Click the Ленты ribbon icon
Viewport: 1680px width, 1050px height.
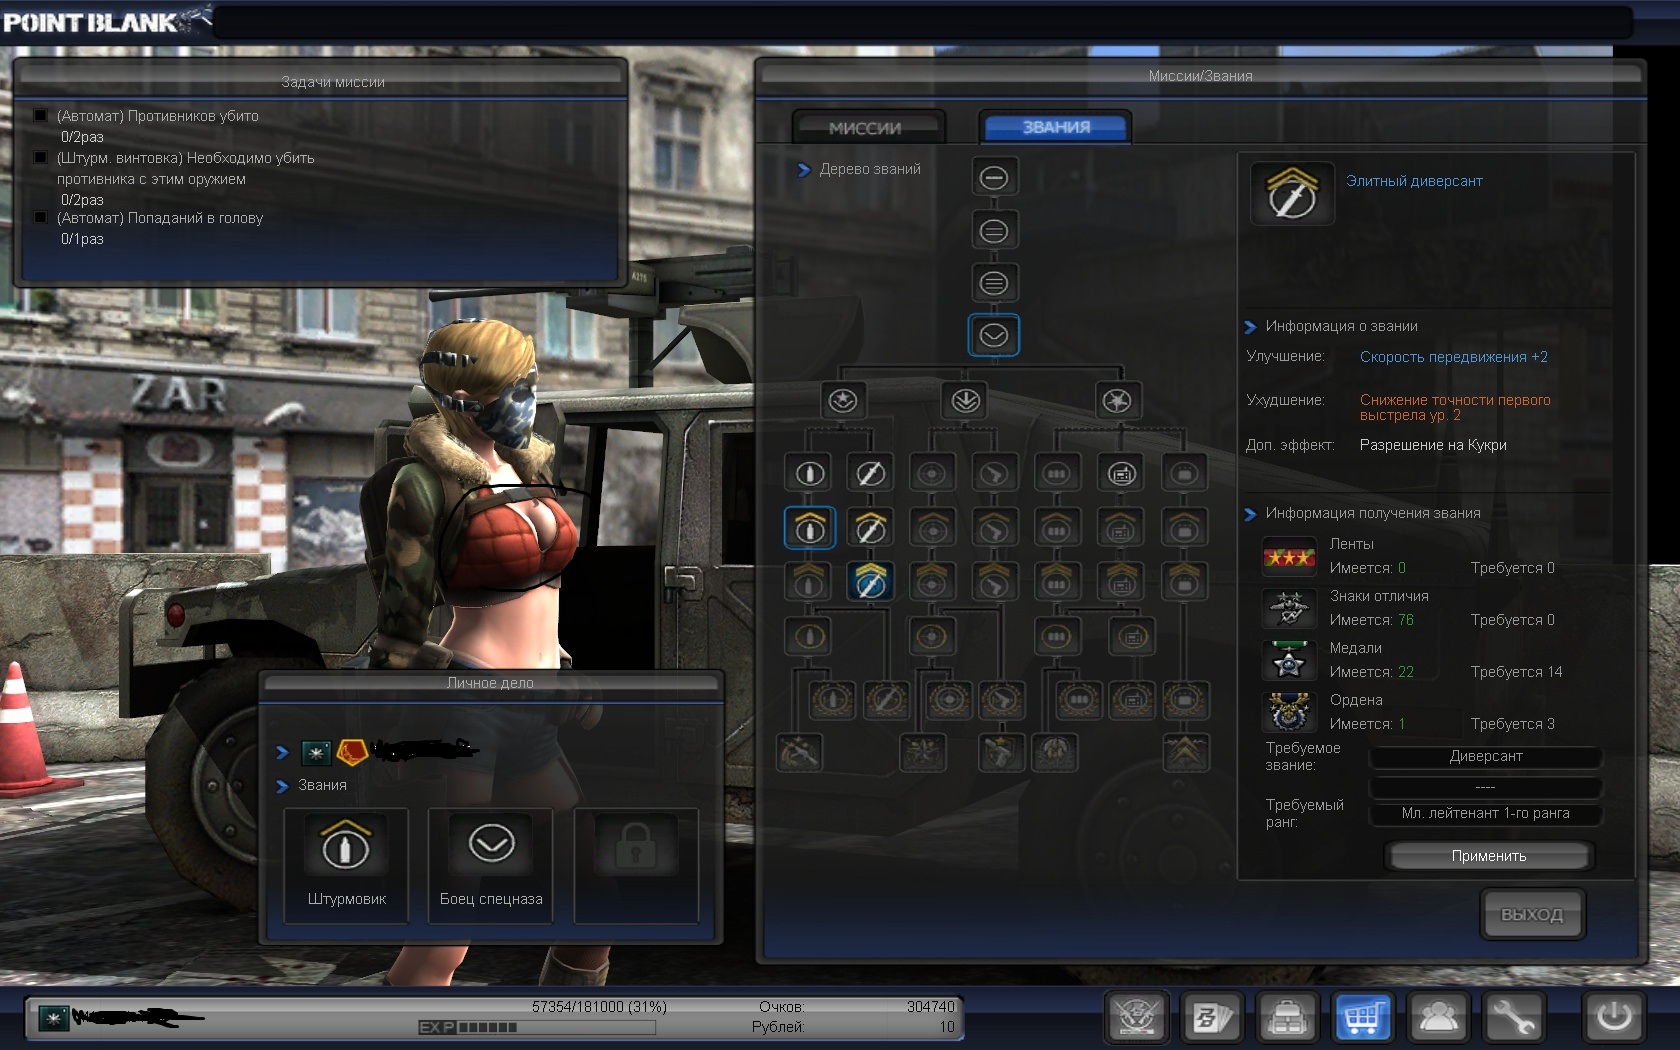click(x=1289, y=556)
